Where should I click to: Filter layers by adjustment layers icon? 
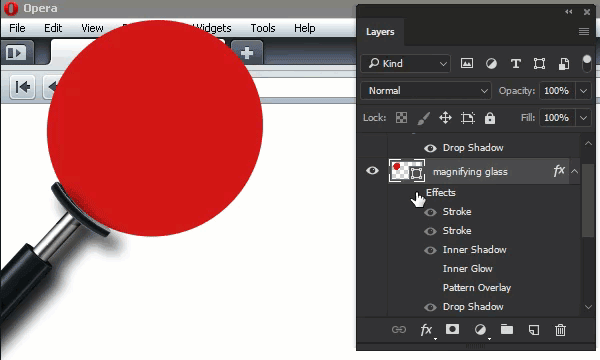pos(491,64)
